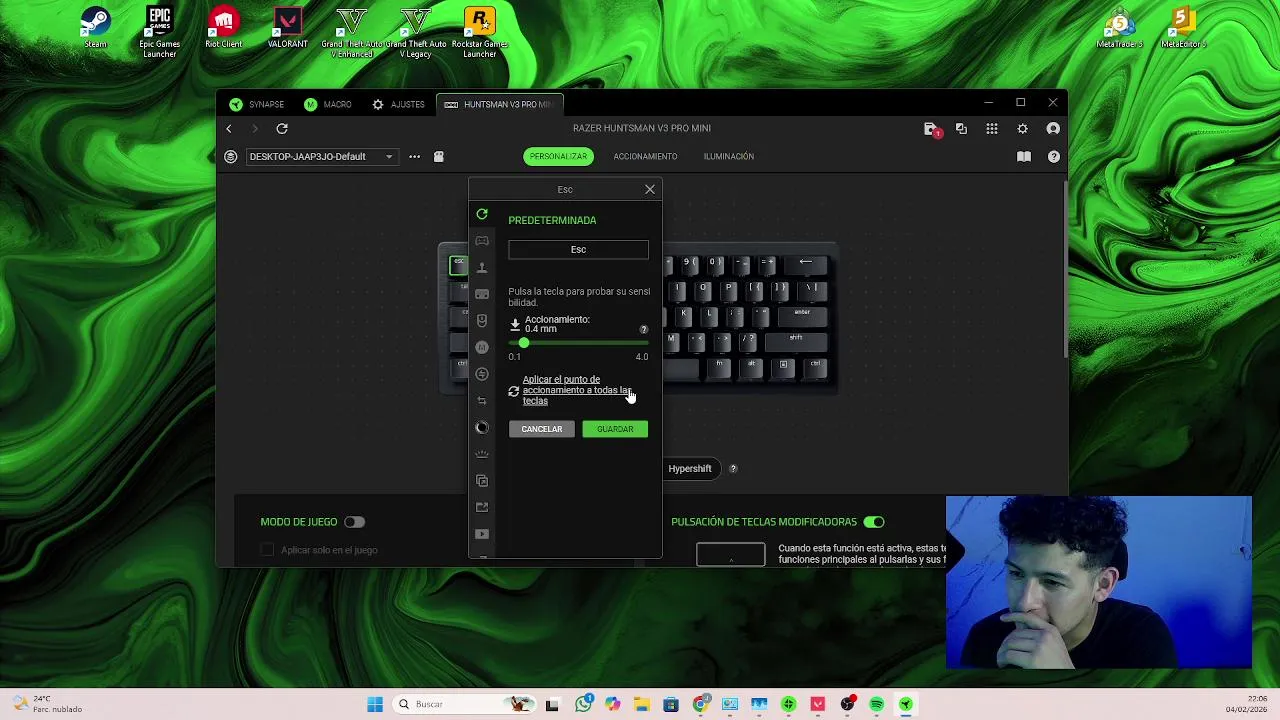This screenshot has height=720, width=1280.
Task: Click the taskbar Buscar search box
Action: point(465,704)
